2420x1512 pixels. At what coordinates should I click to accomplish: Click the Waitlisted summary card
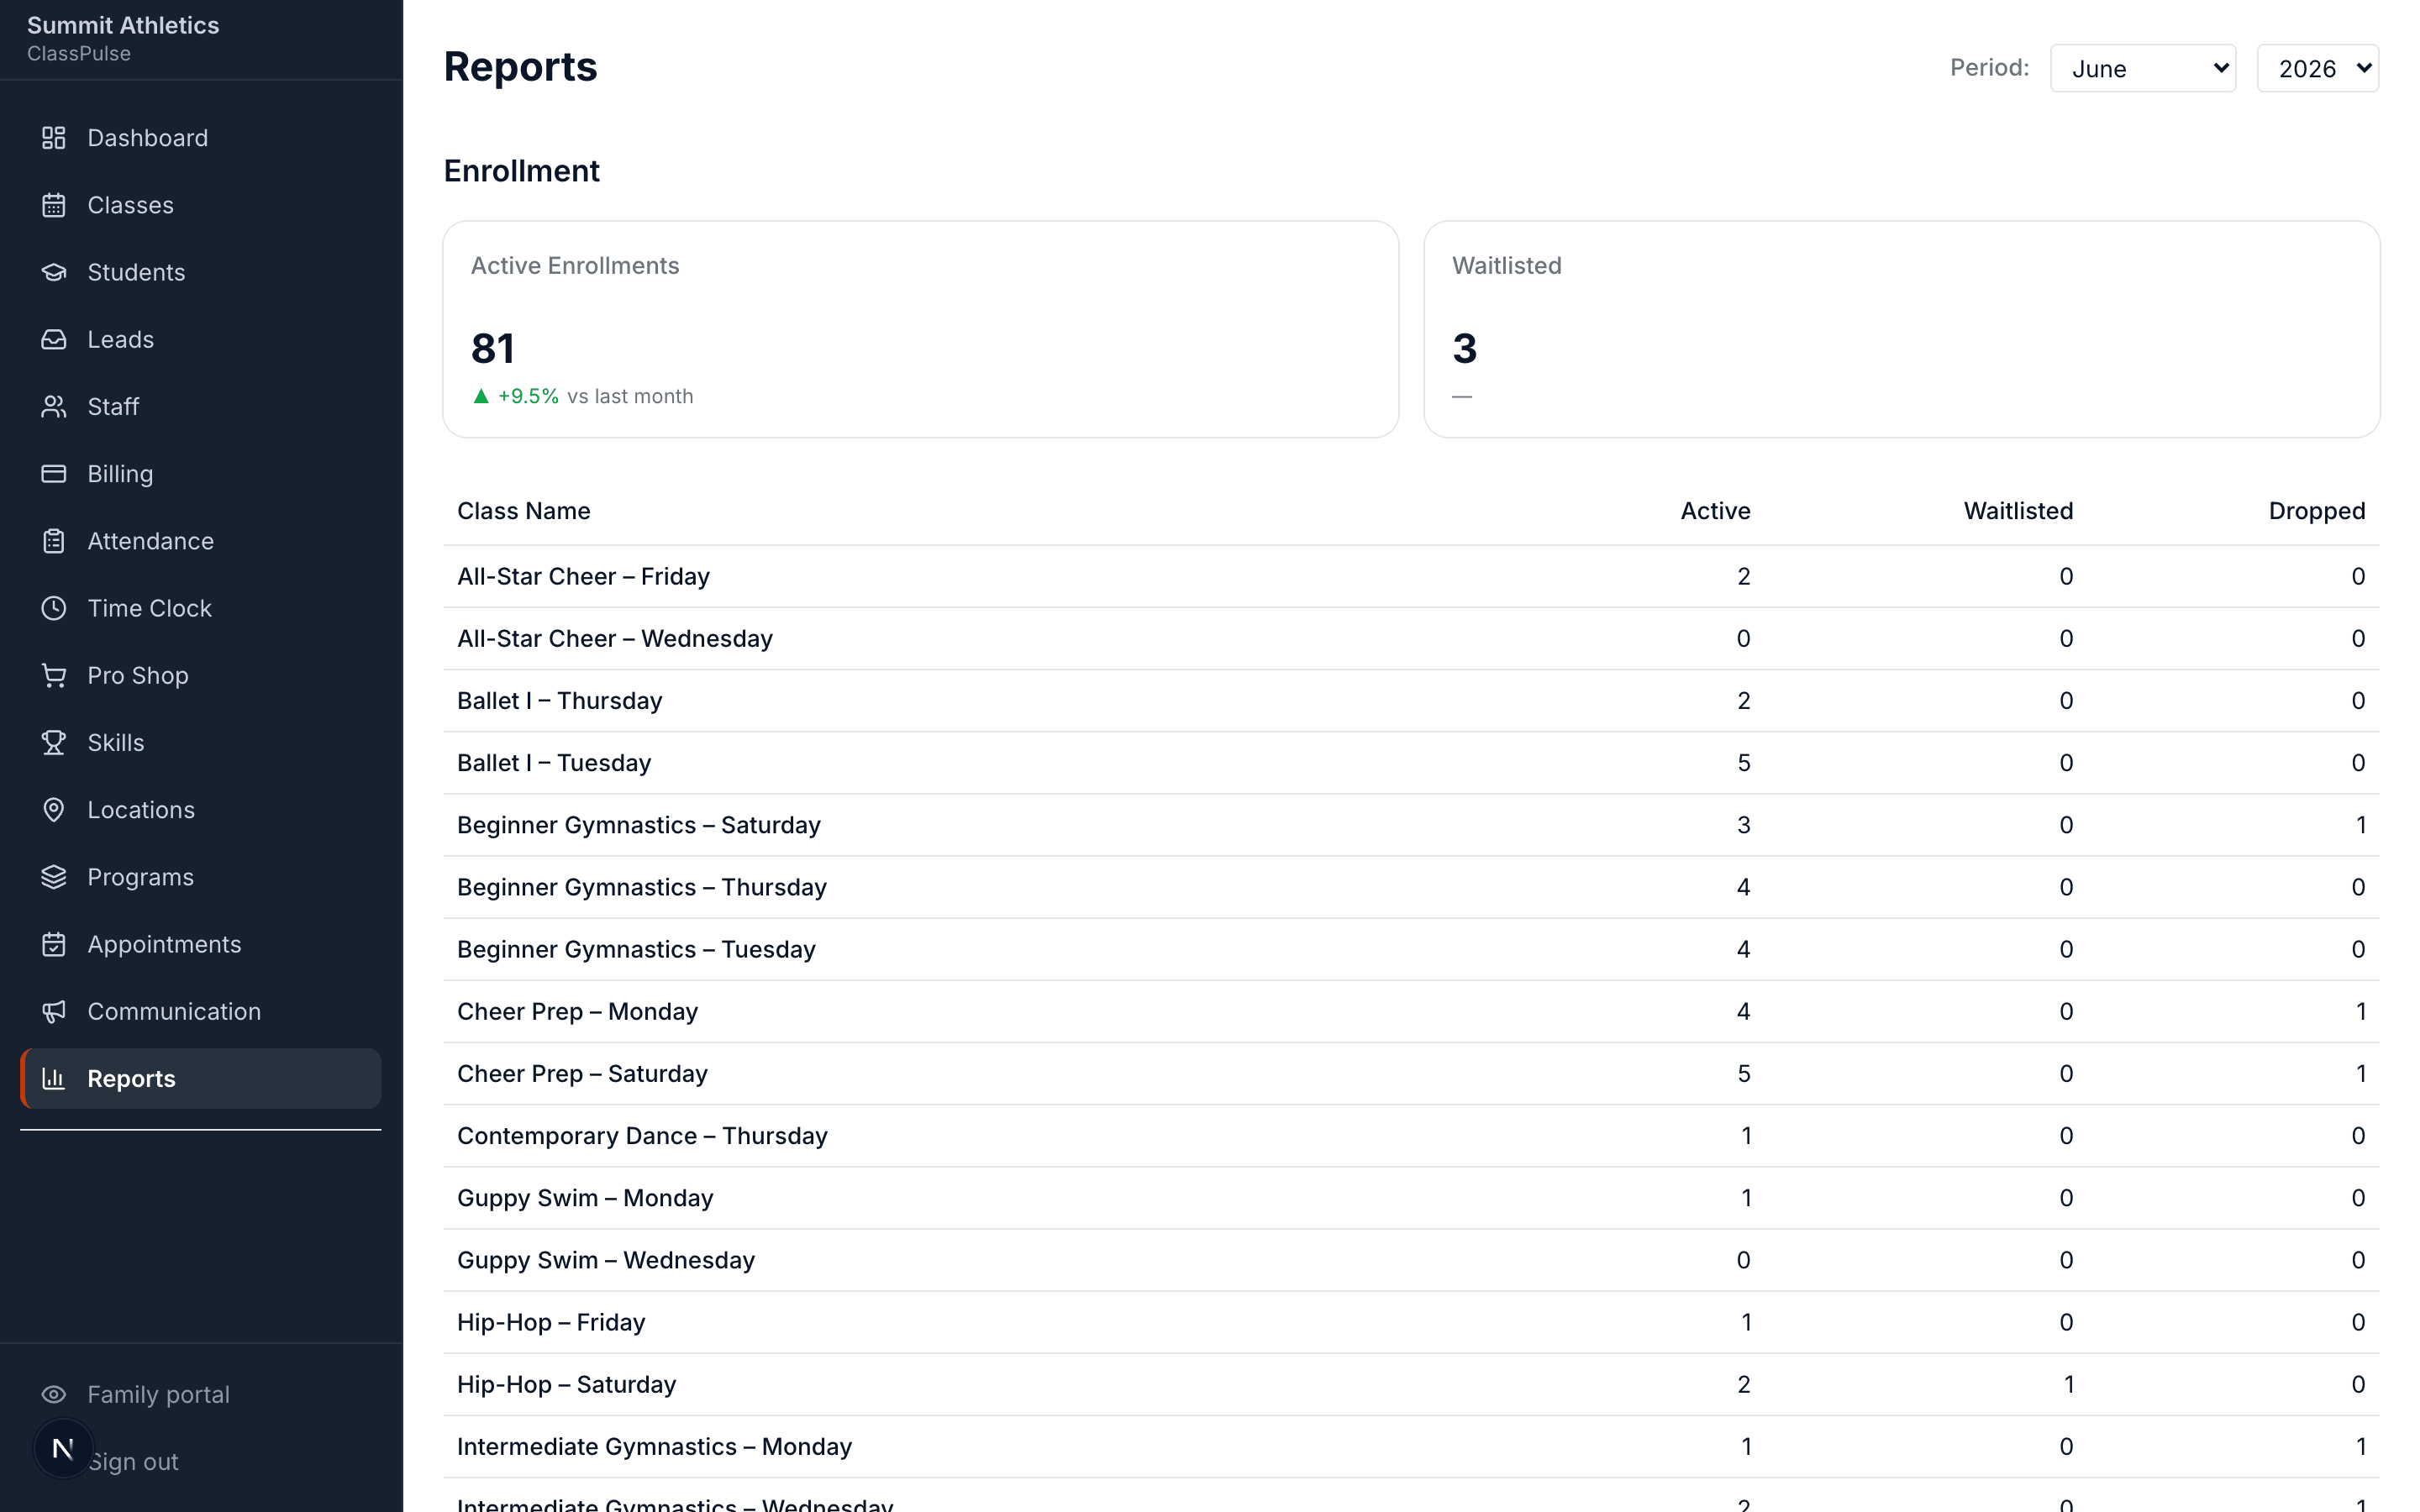coord(1901,329)
